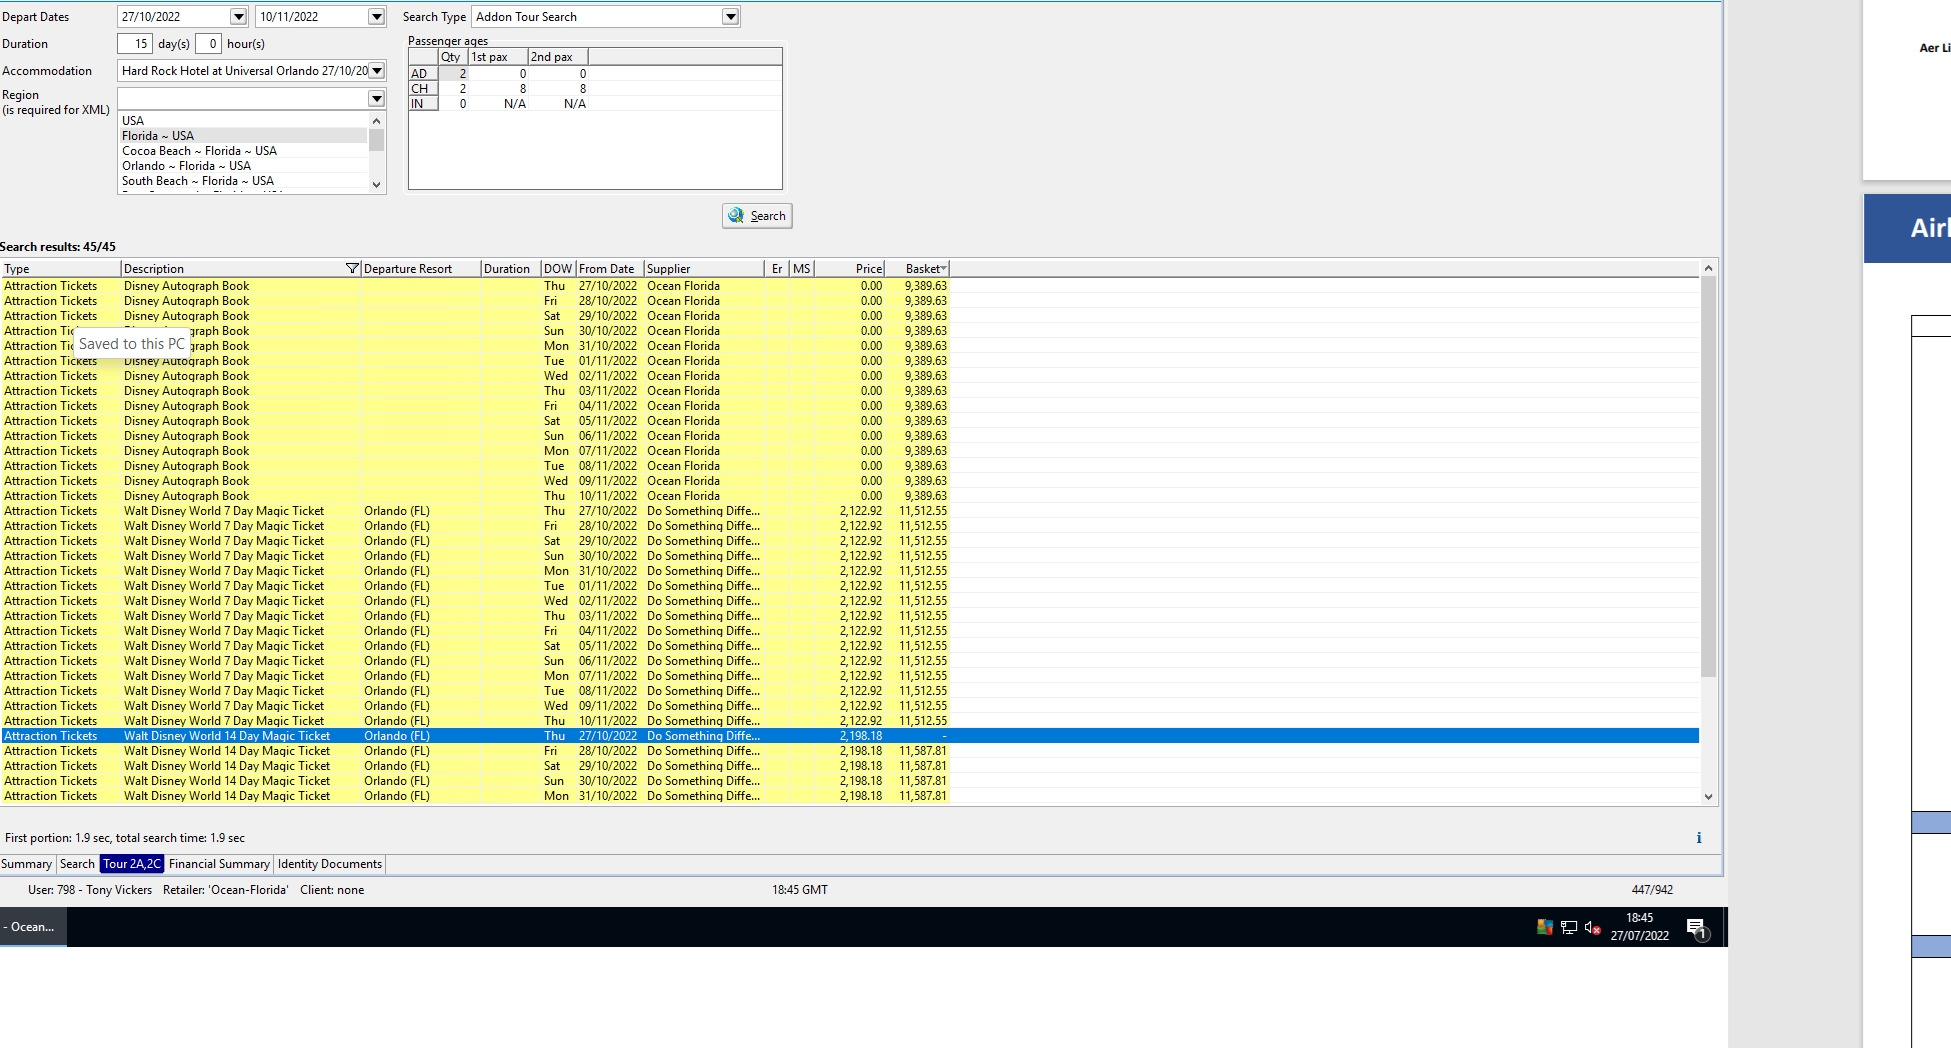Click the AD quantity cell in Passenger ages

454,74
